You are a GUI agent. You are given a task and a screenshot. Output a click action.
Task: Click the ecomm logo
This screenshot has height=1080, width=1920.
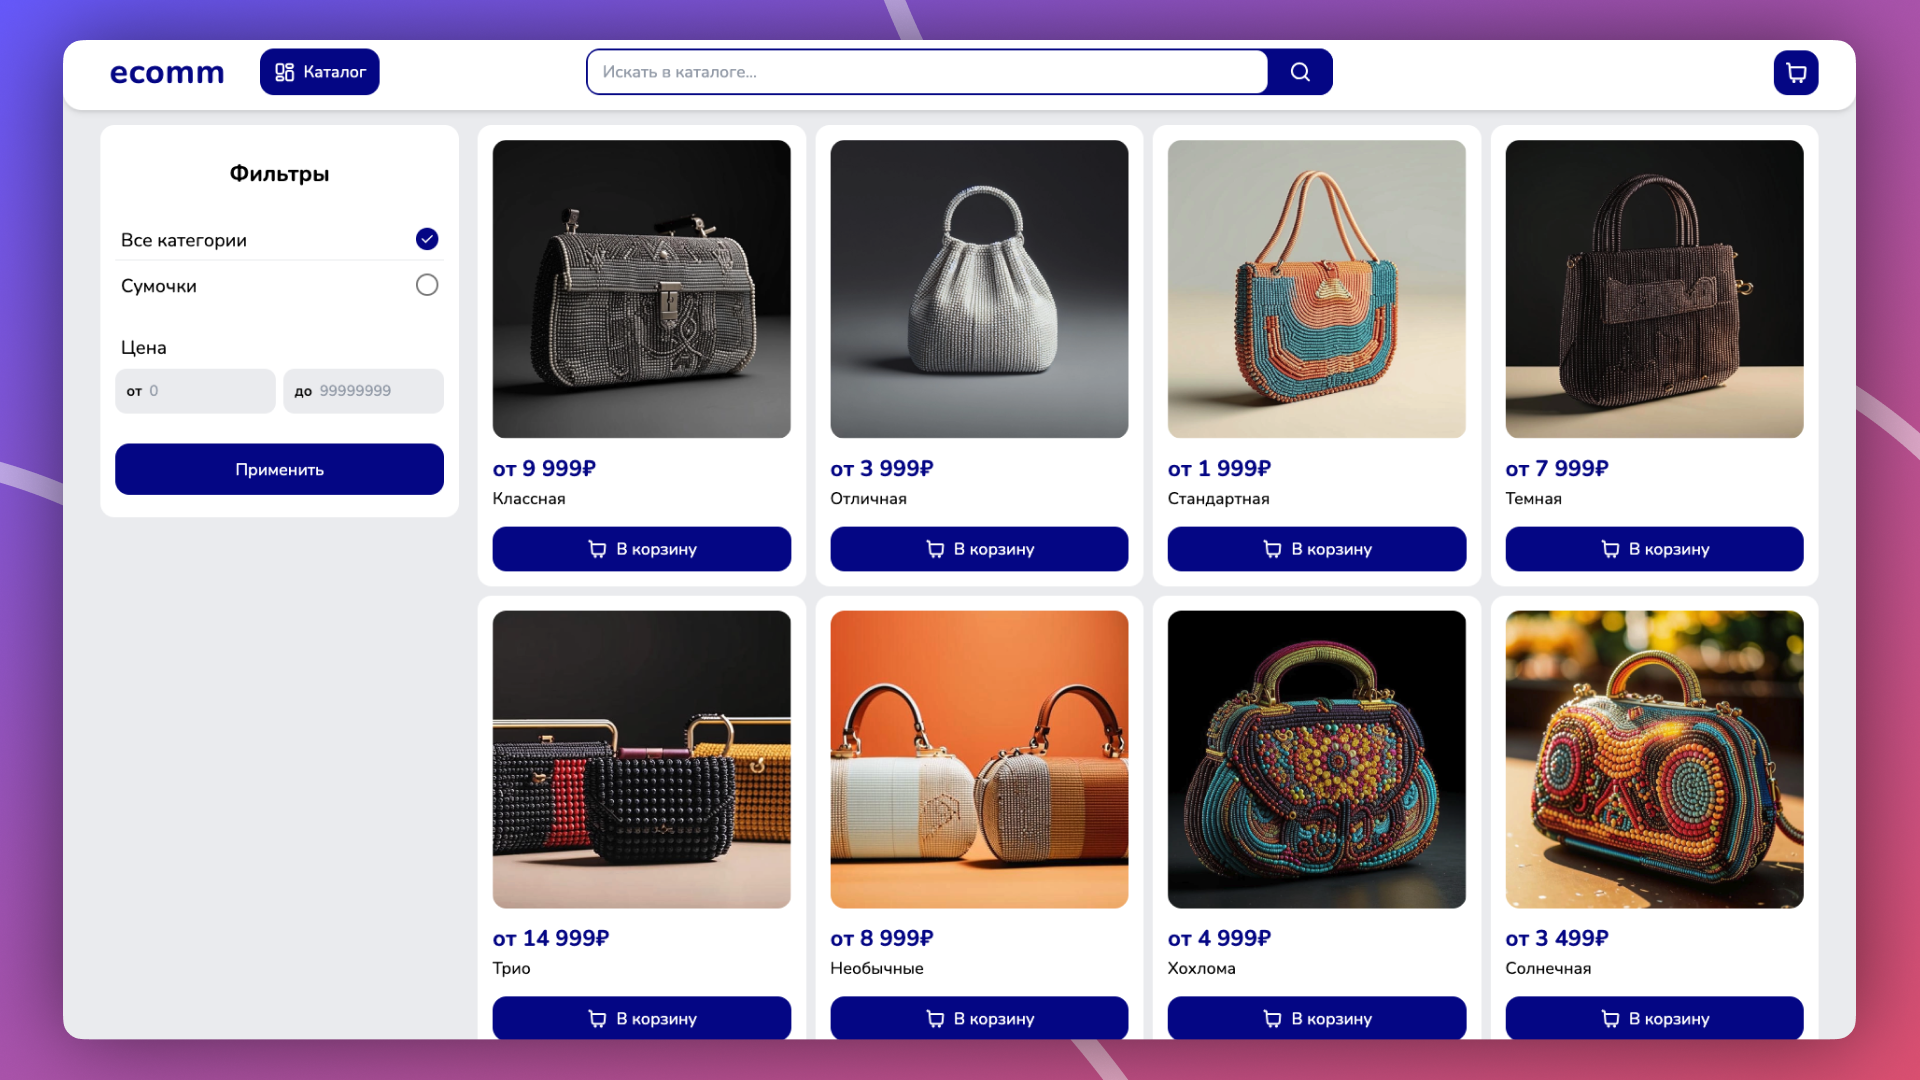click(167, 72)
